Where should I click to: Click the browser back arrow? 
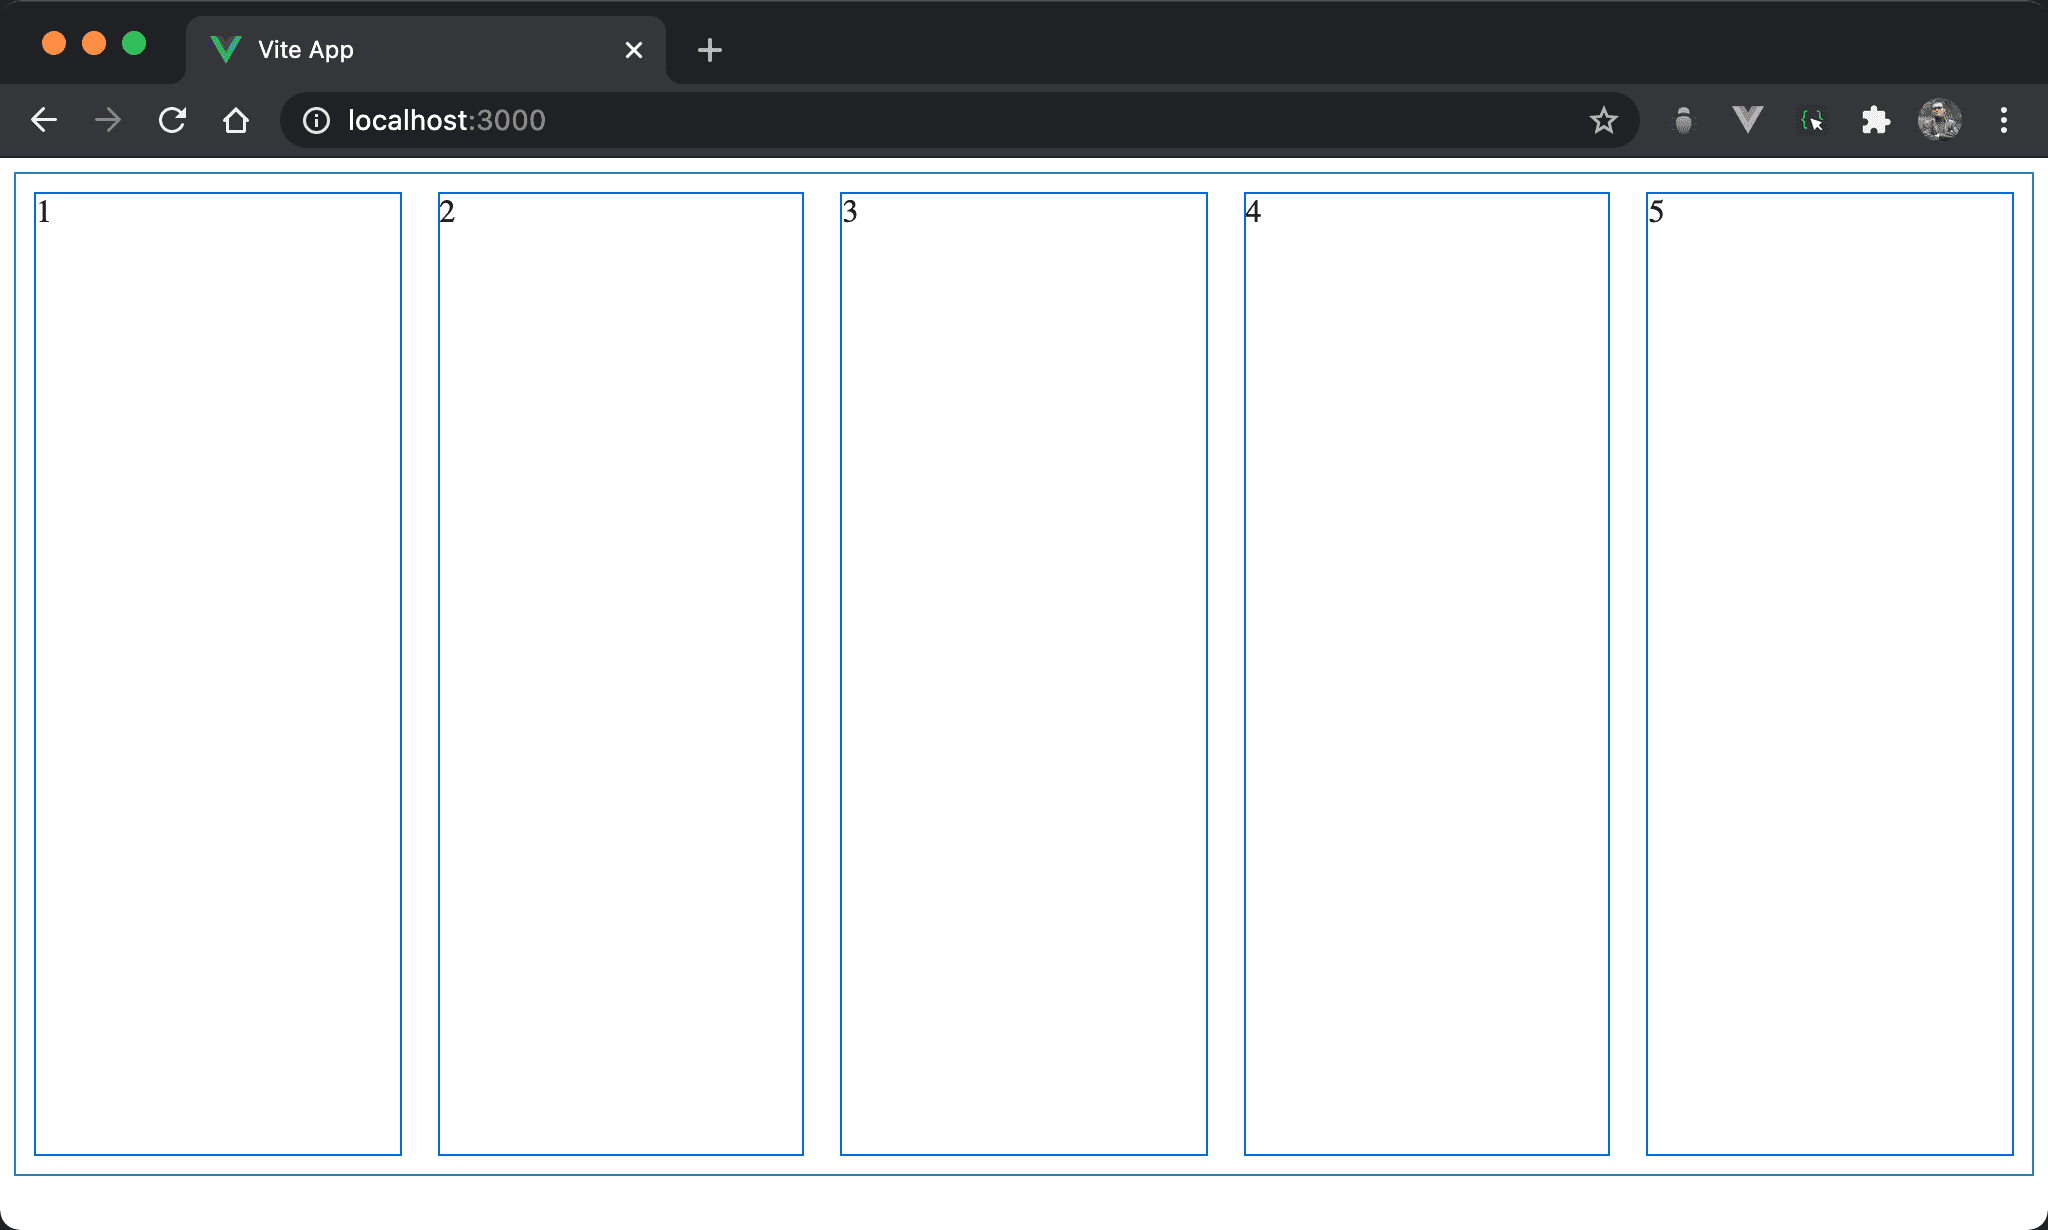coord(44,121)
